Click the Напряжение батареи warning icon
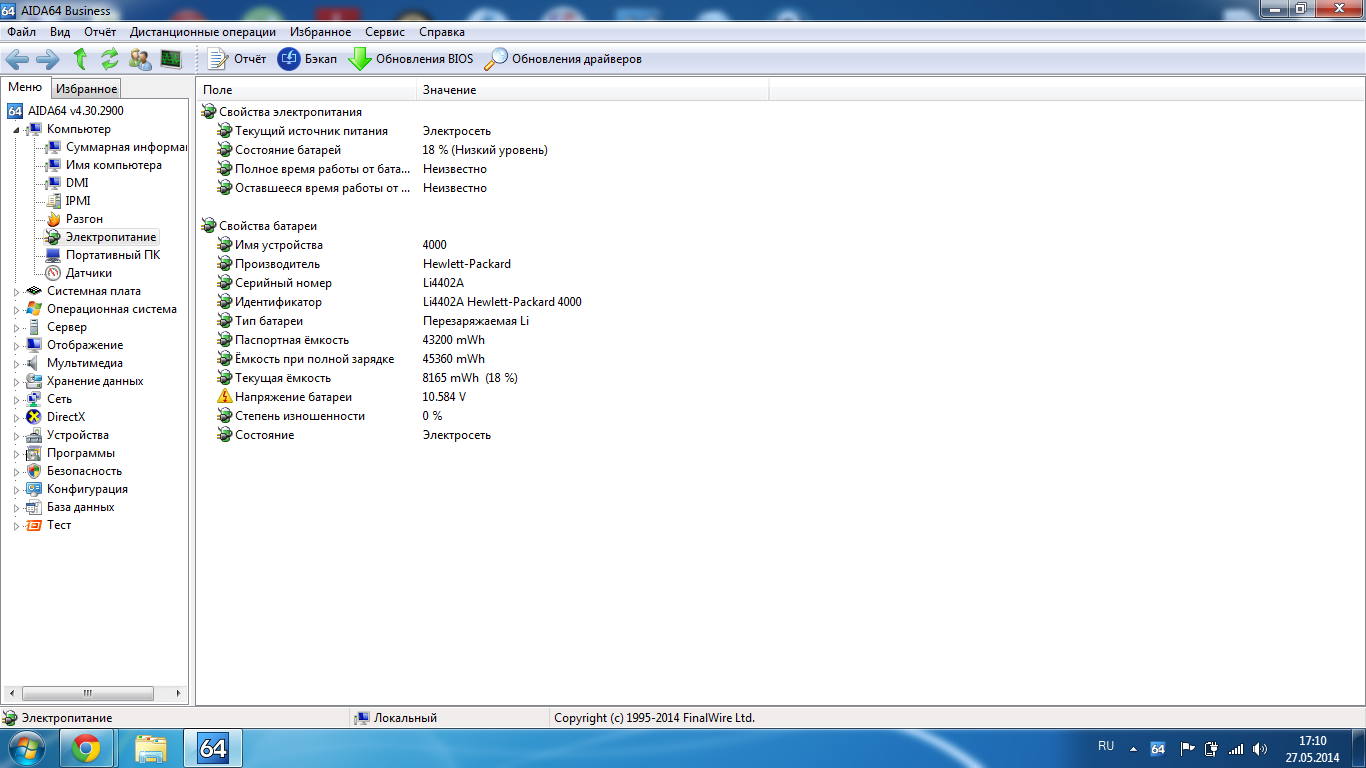Screen dimensions: 1366x768 coord(225,397)
